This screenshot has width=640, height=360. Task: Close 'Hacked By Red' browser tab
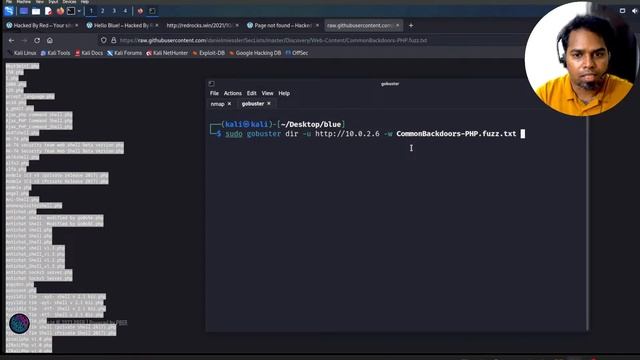tap(76, 25)
